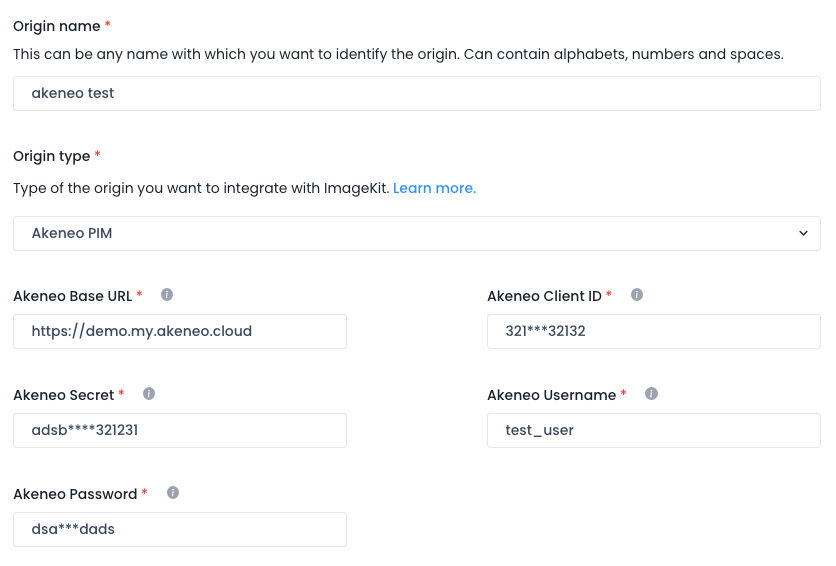Screen dimensions: 836x566
Task: Follow the Learn more link
Action: pyautogui.click(x=434, y=188)
